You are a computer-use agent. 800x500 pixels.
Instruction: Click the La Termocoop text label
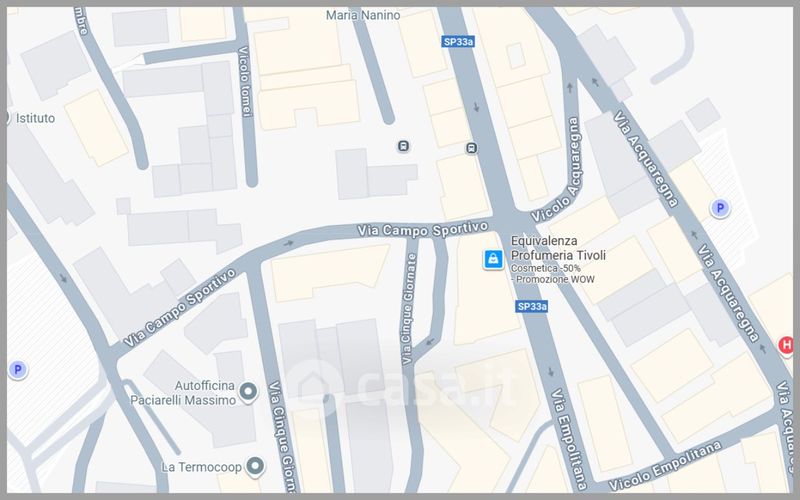(201, 467)
